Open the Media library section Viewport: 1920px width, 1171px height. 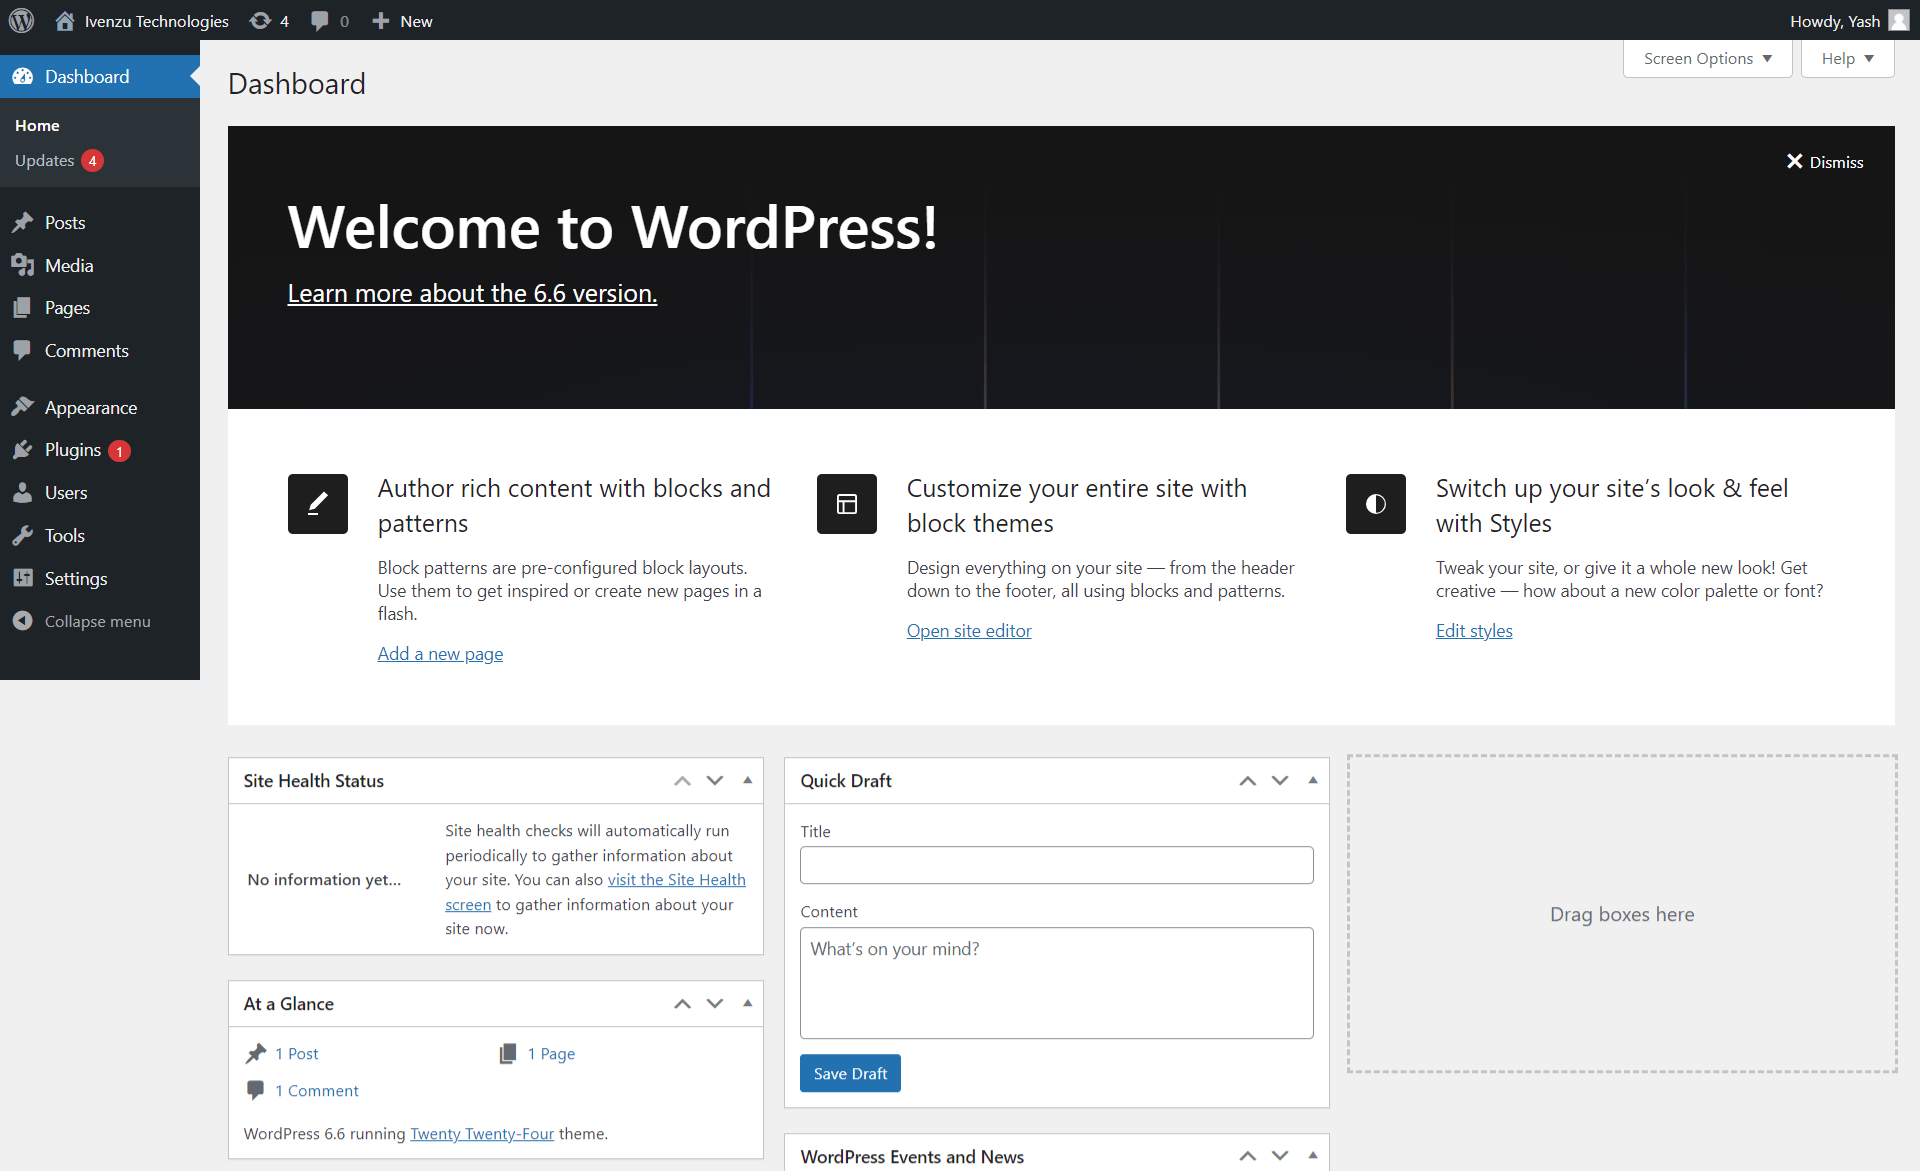tap(69, 263)
